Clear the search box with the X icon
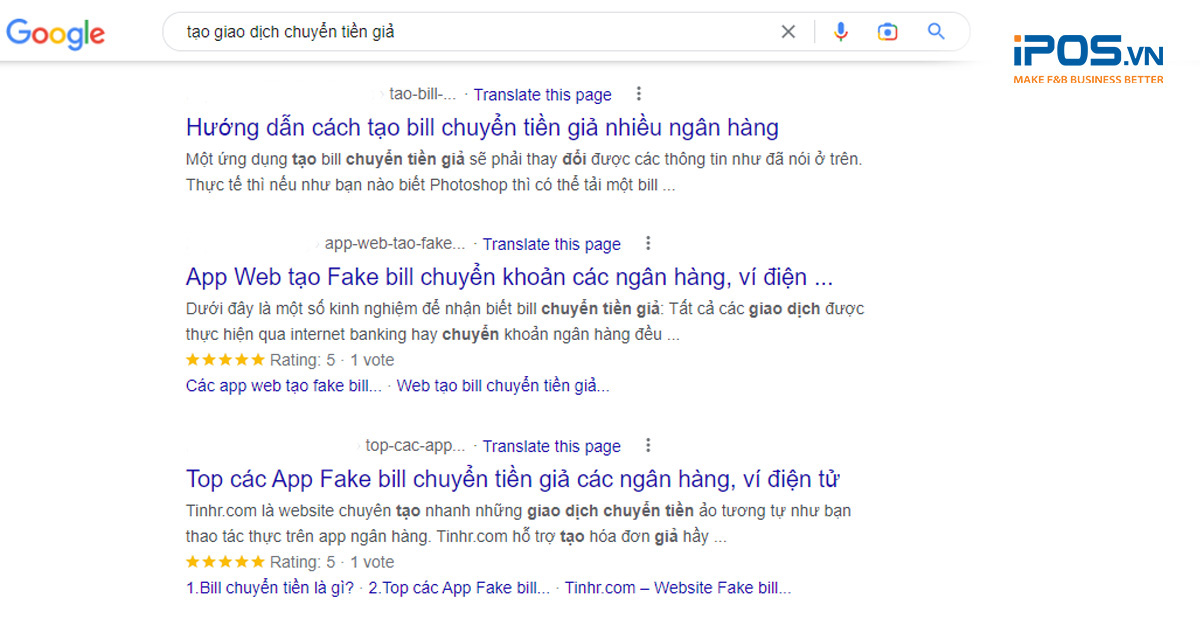 click(788, 32)
